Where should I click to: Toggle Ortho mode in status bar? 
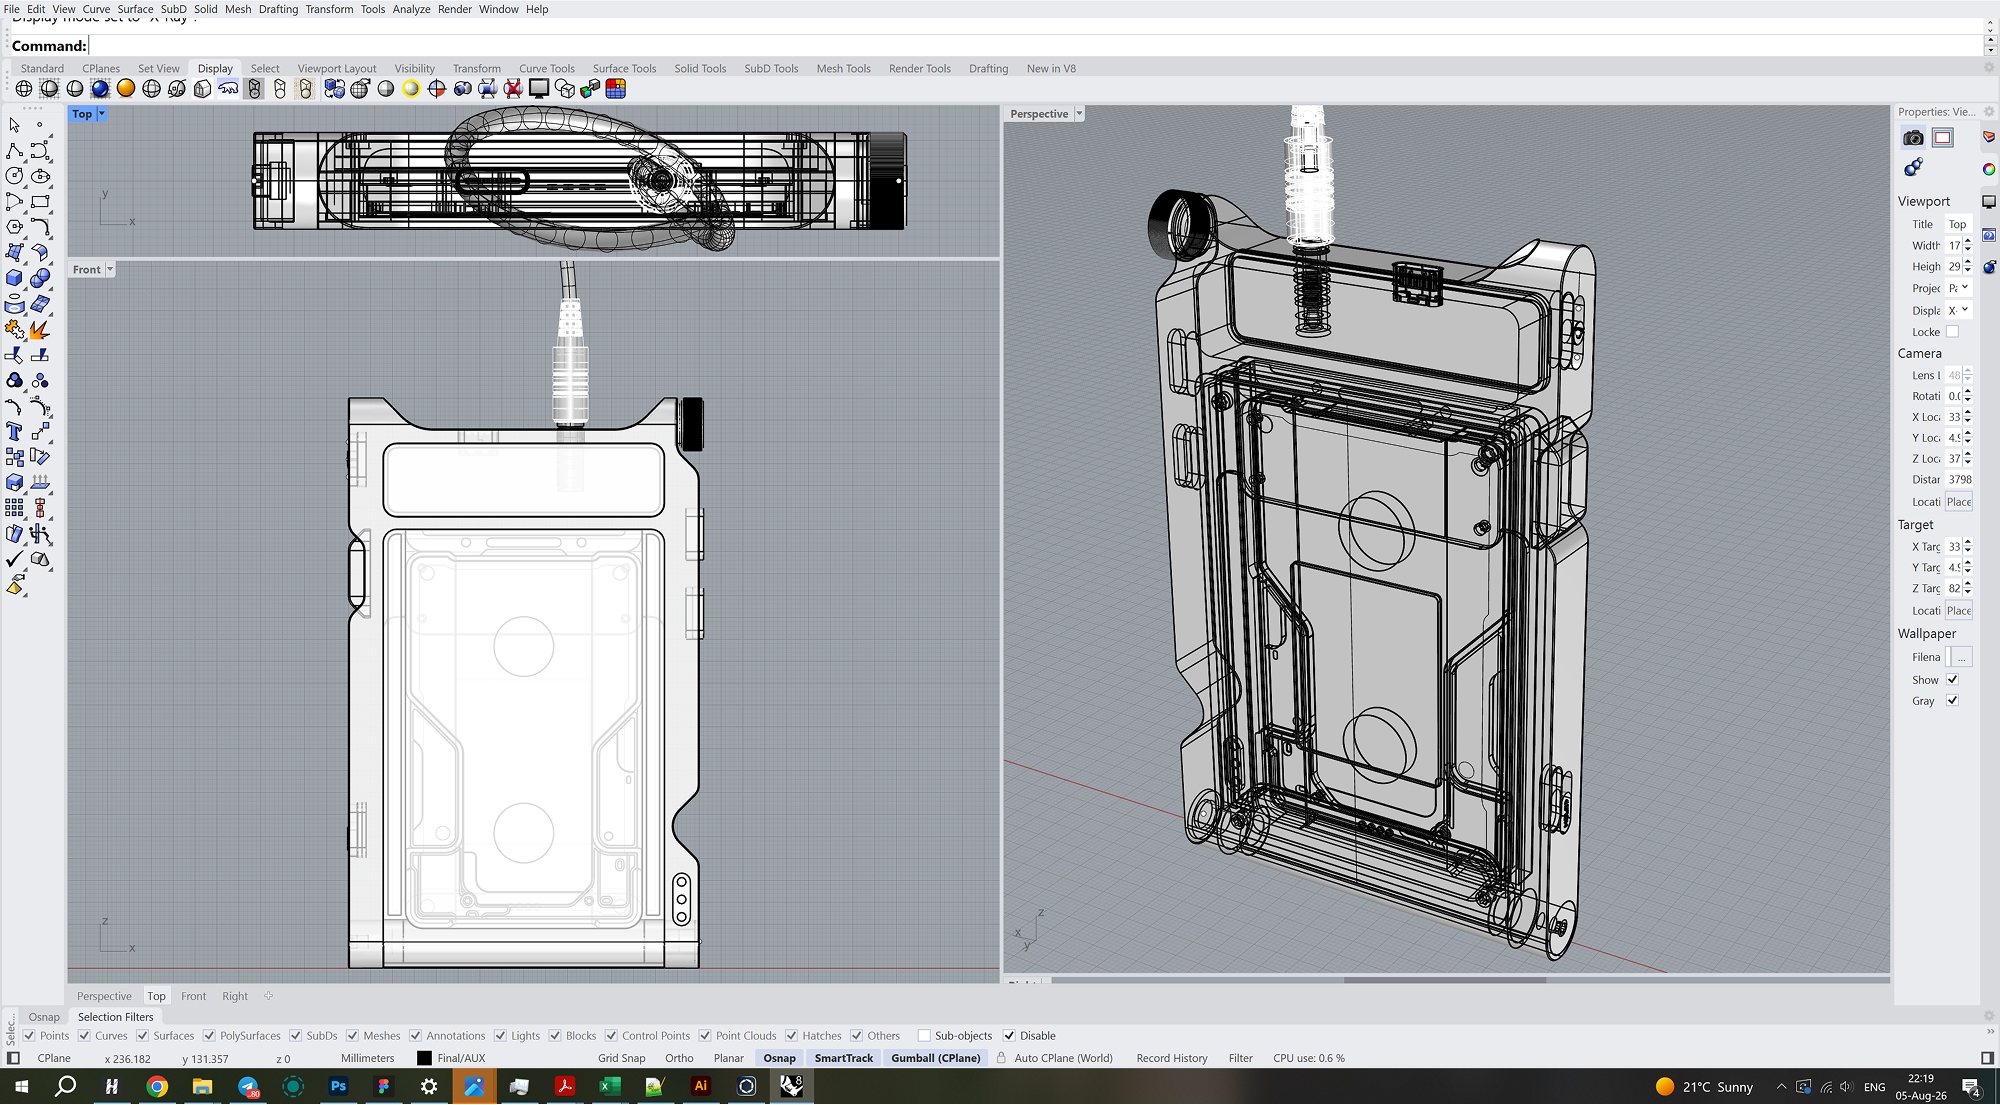(x=679, y=1058)
